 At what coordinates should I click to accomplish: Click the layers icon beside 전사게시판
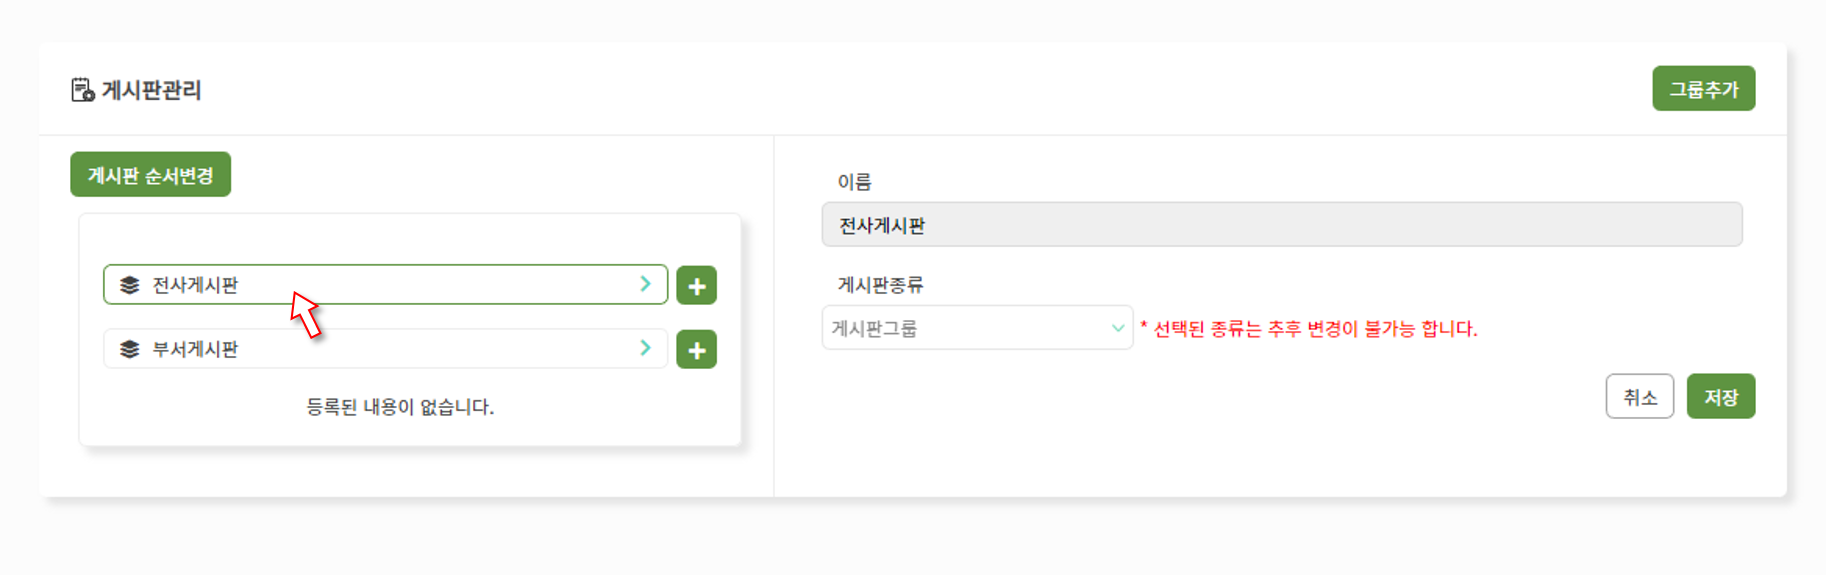(130, 285)
